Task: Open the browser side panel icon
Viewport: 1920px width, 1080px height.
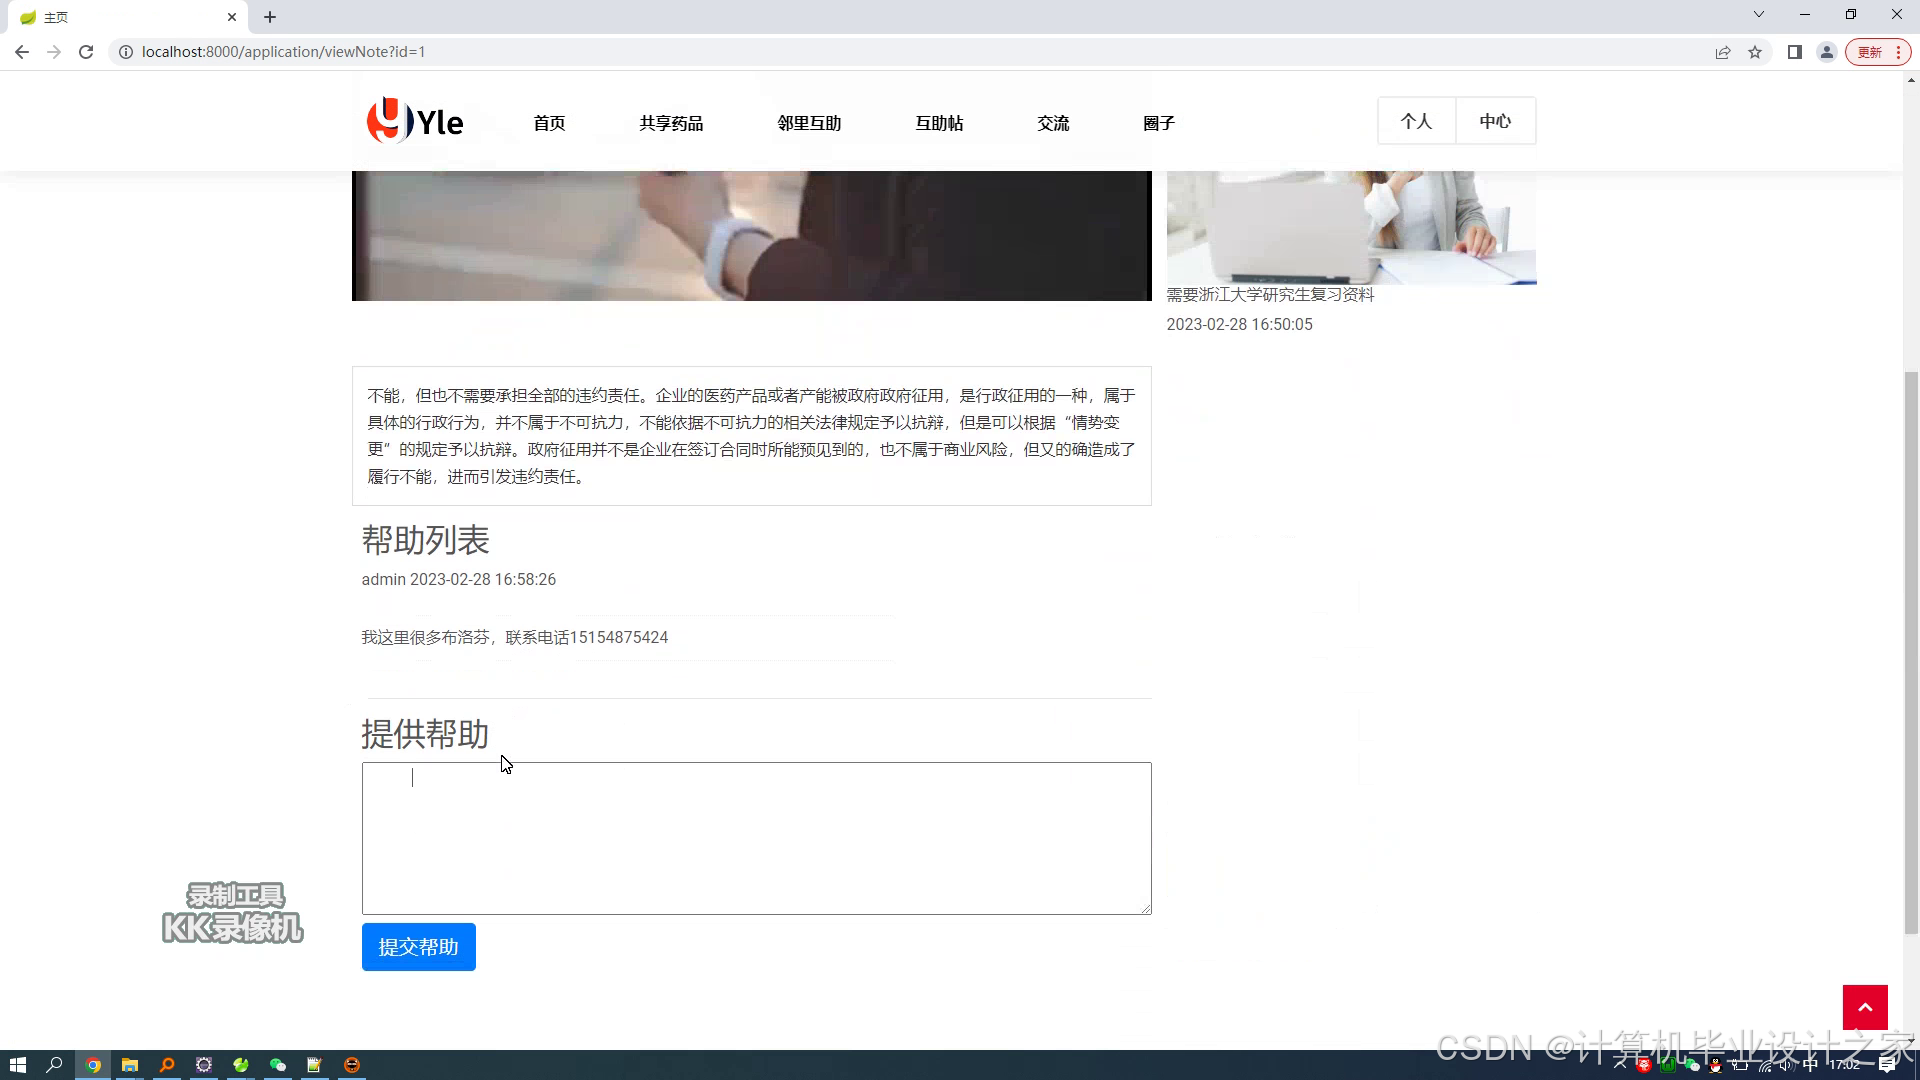Action: click(1795, 52)
